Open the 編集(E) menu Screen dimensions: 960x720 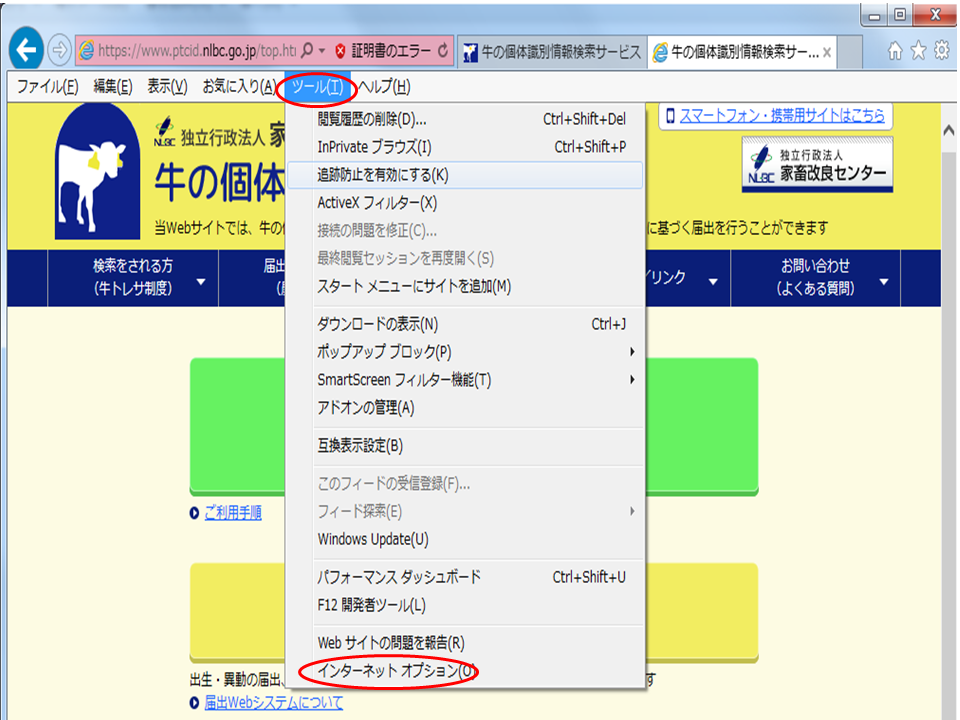pyautogui.click(x=113, y=87)
